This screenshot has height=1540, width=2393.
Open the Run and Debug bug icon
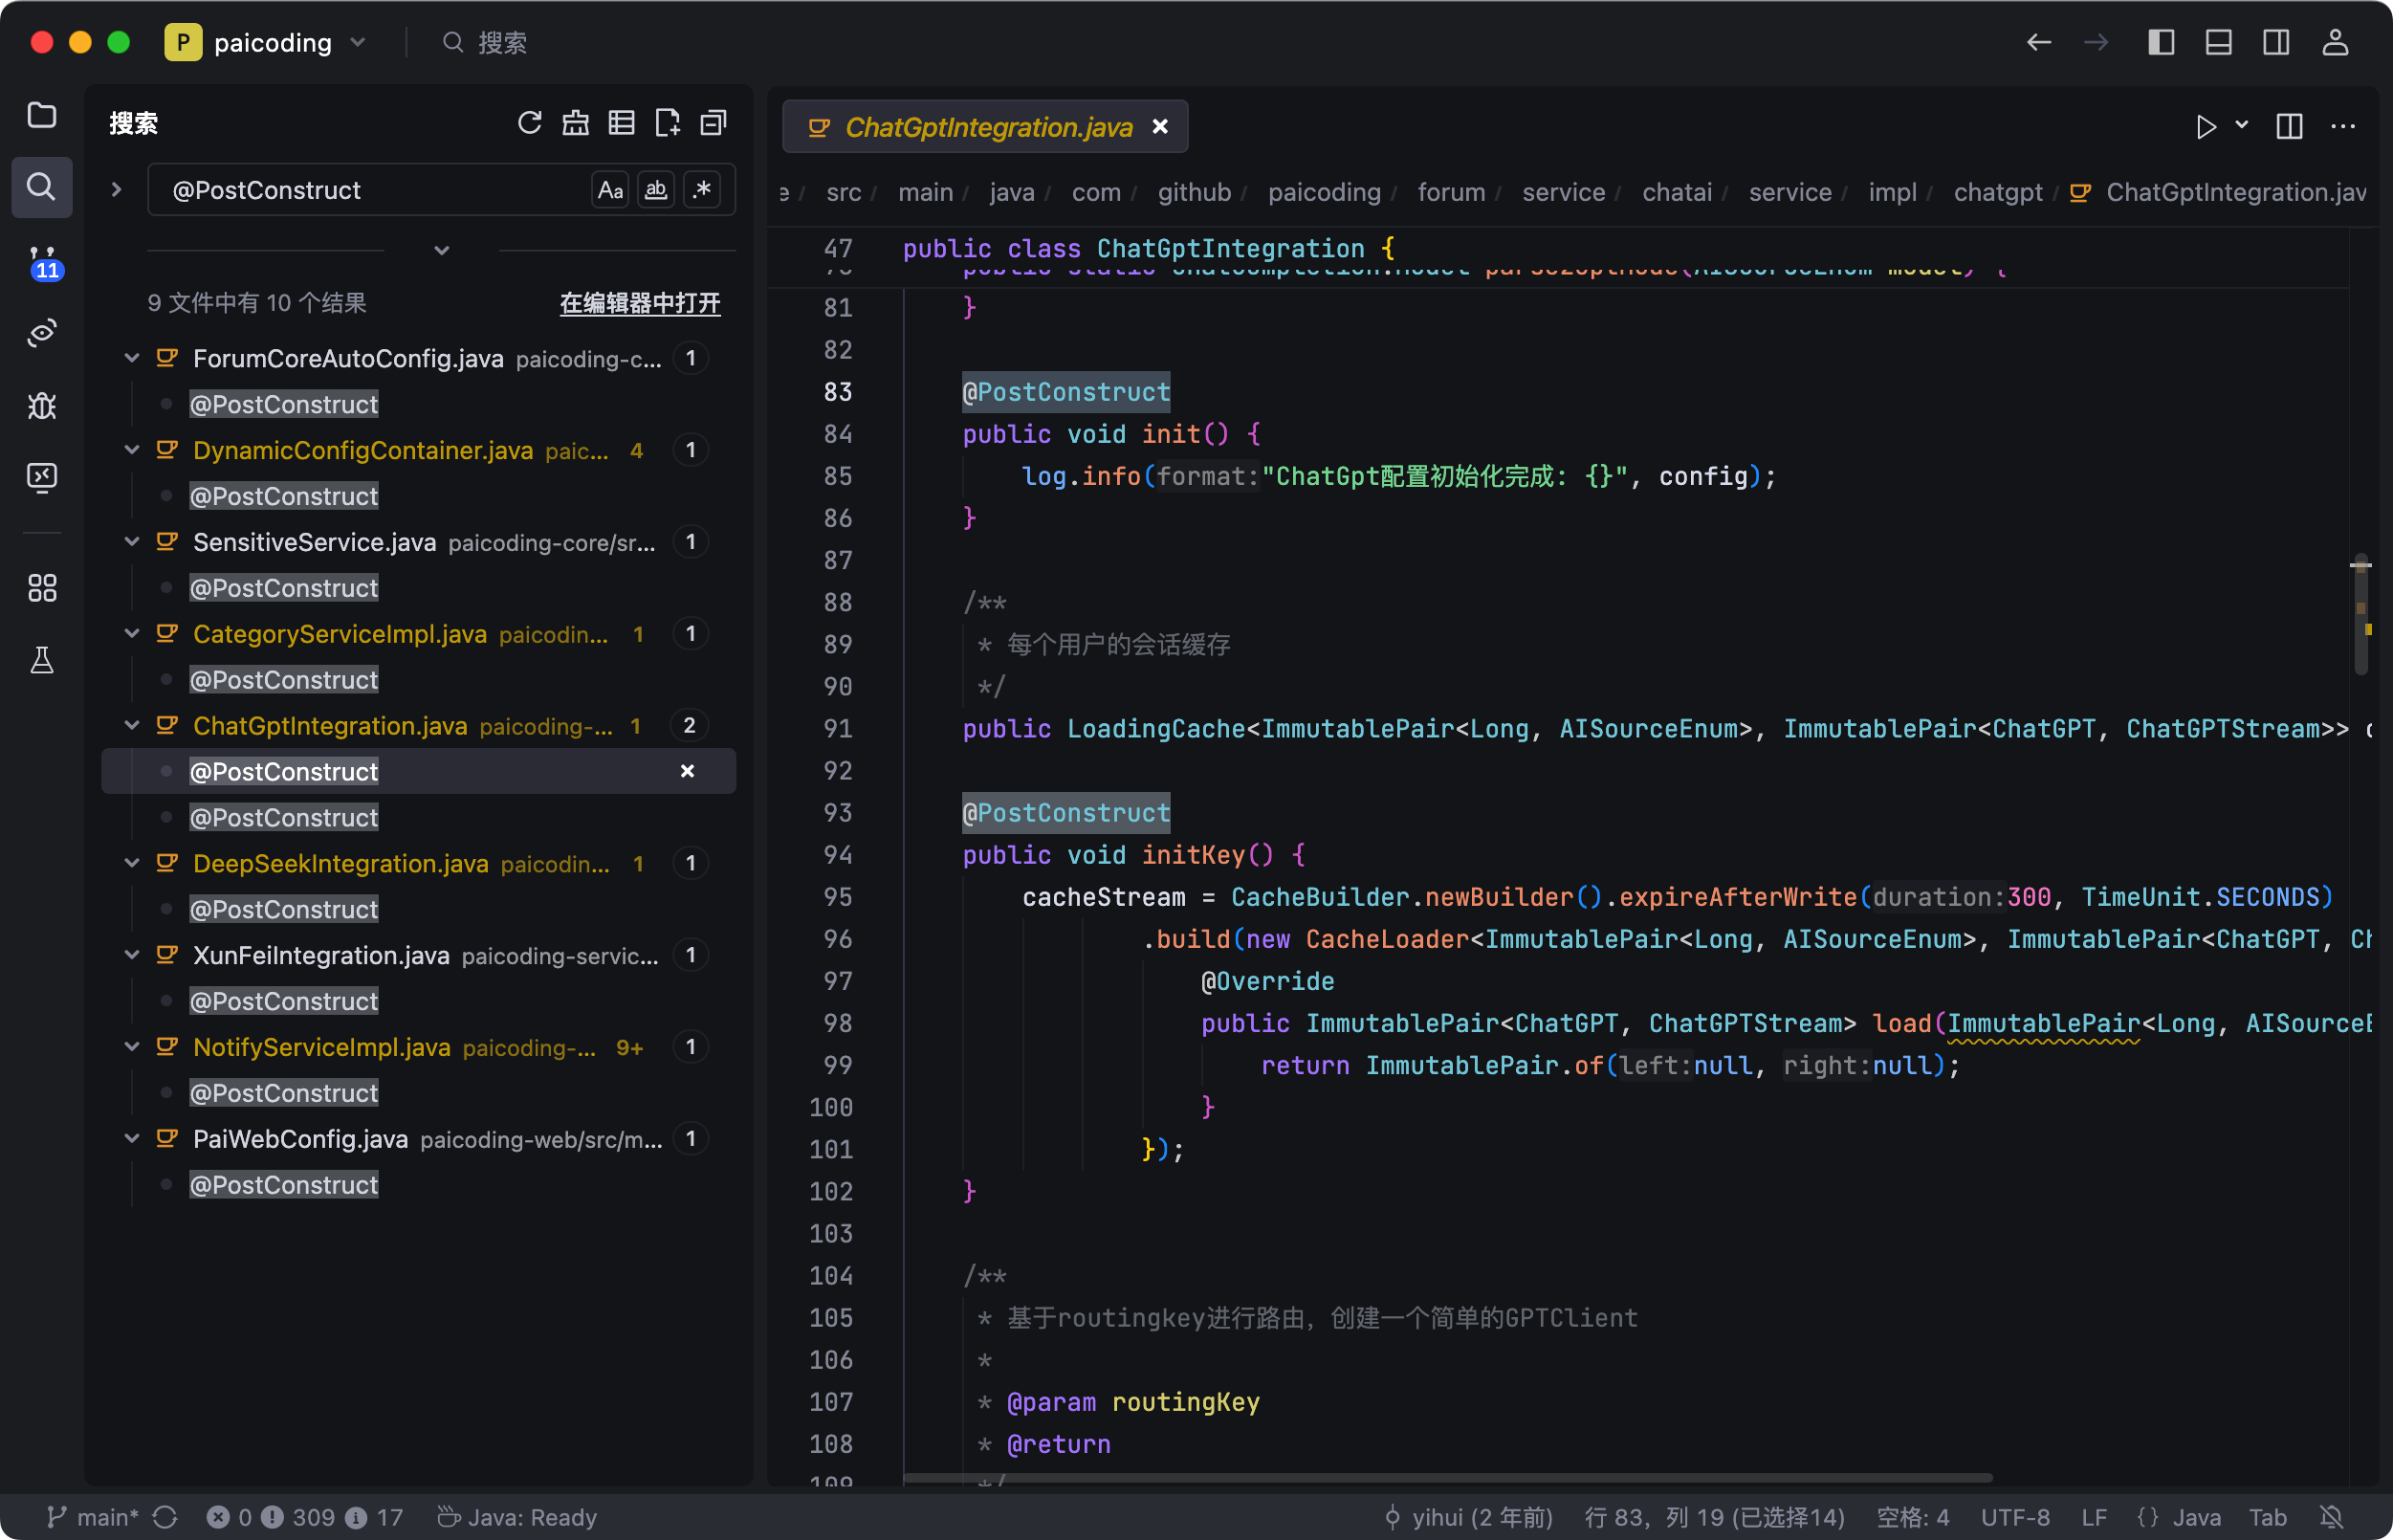(x=41, y=405)
